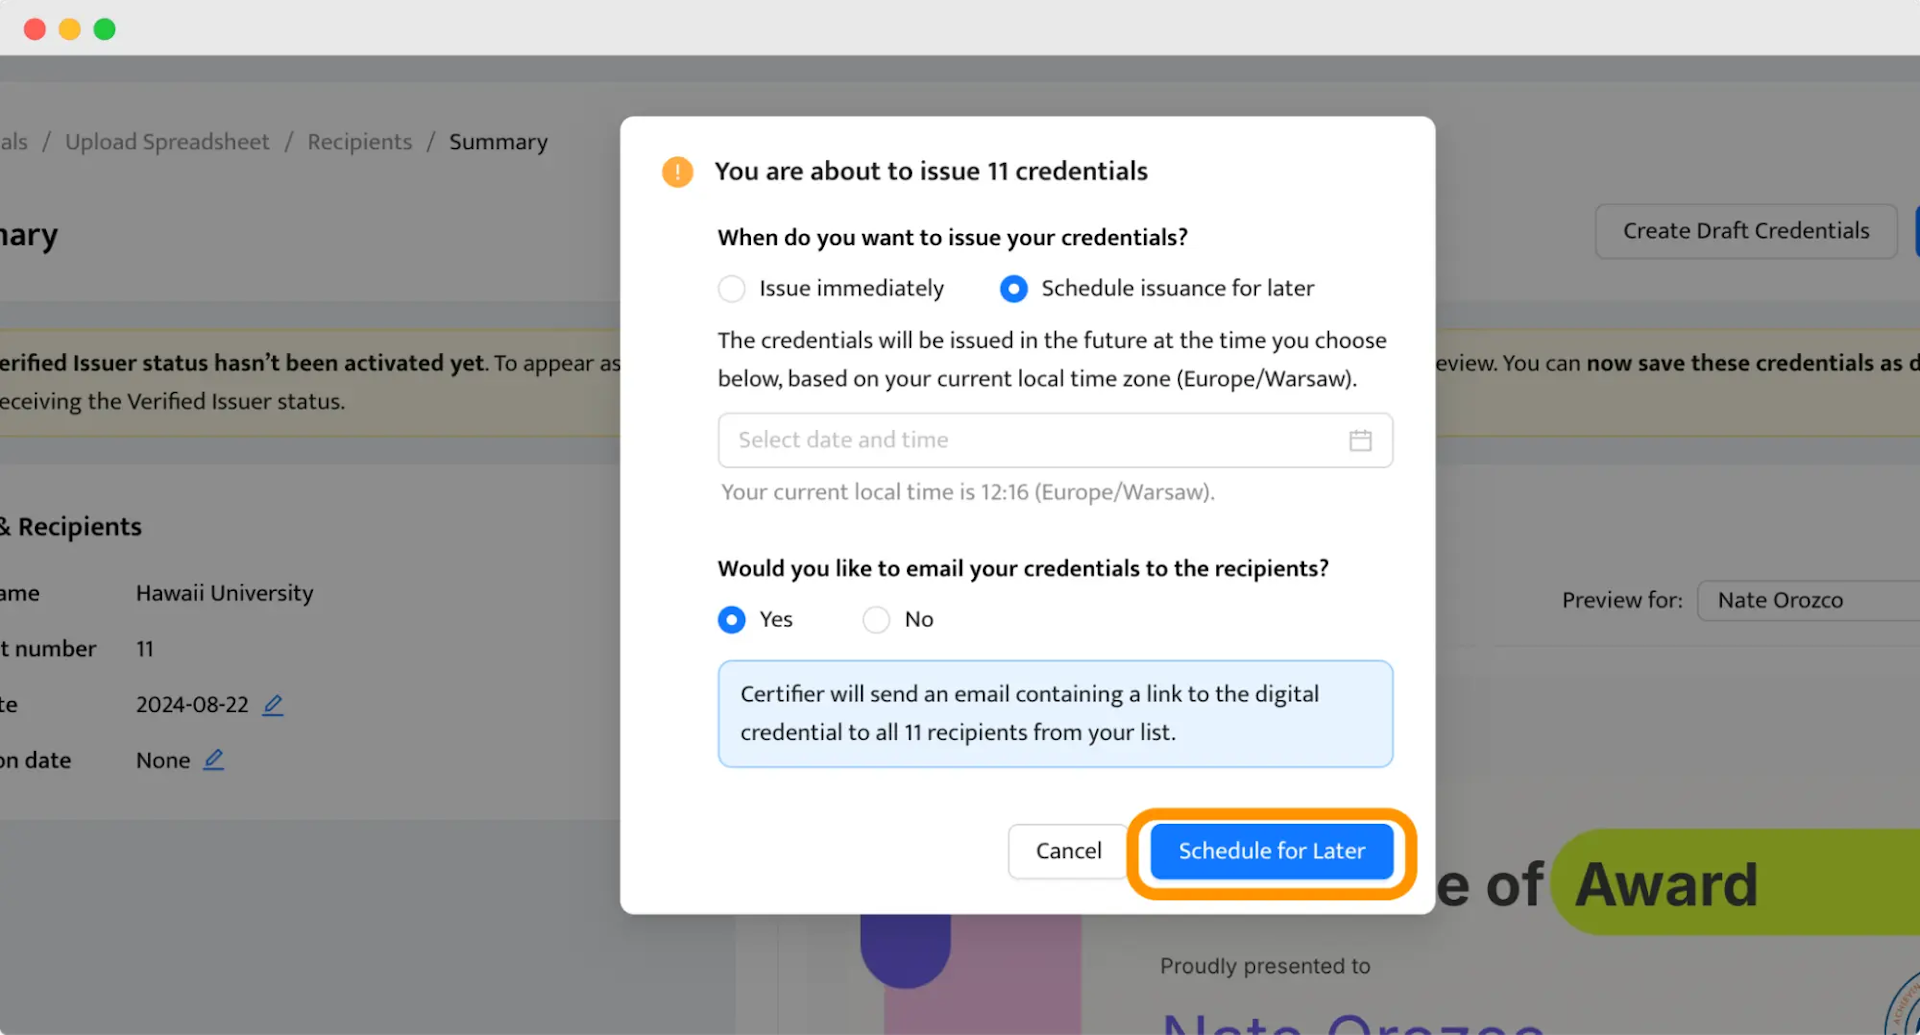Enable Yes to email credentials to recipients
Image resolution: width=1920 pixels, height=1035 pixels.
click(730, 620)
